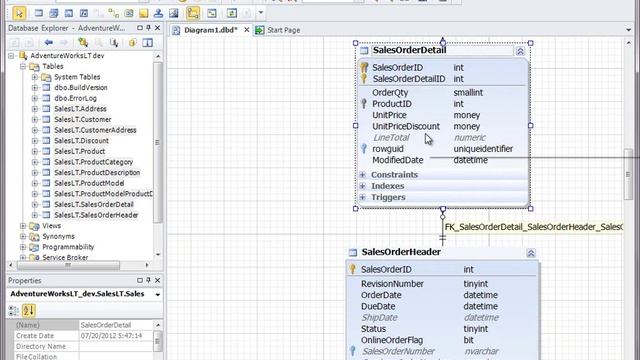Select SalesLT.Address table
This screenshot has width=640, height=360.
[80, 109]
